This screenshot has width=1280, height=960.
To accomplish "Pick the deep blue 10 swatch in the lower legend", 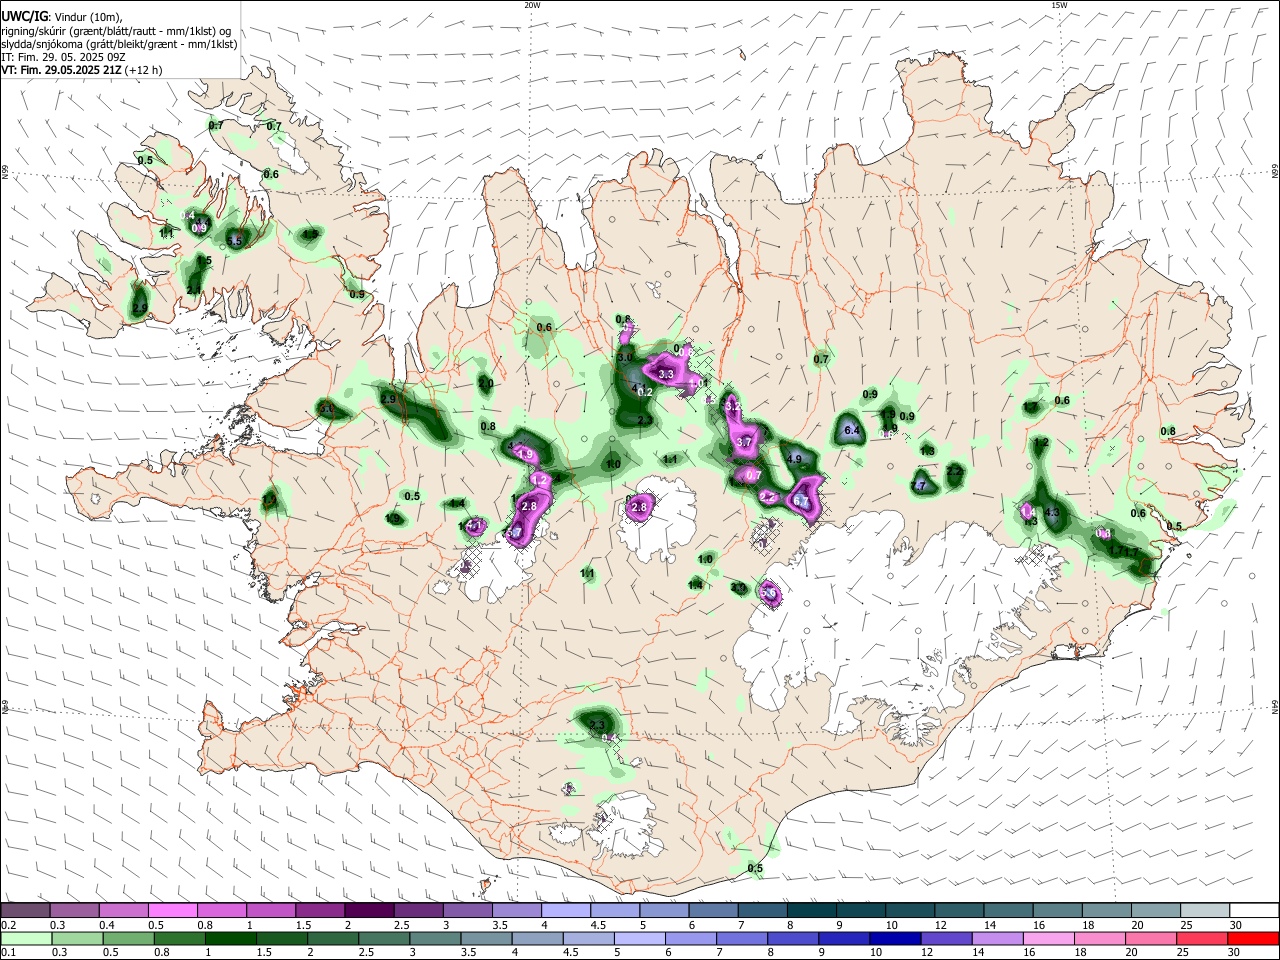I will coord(895,938).
